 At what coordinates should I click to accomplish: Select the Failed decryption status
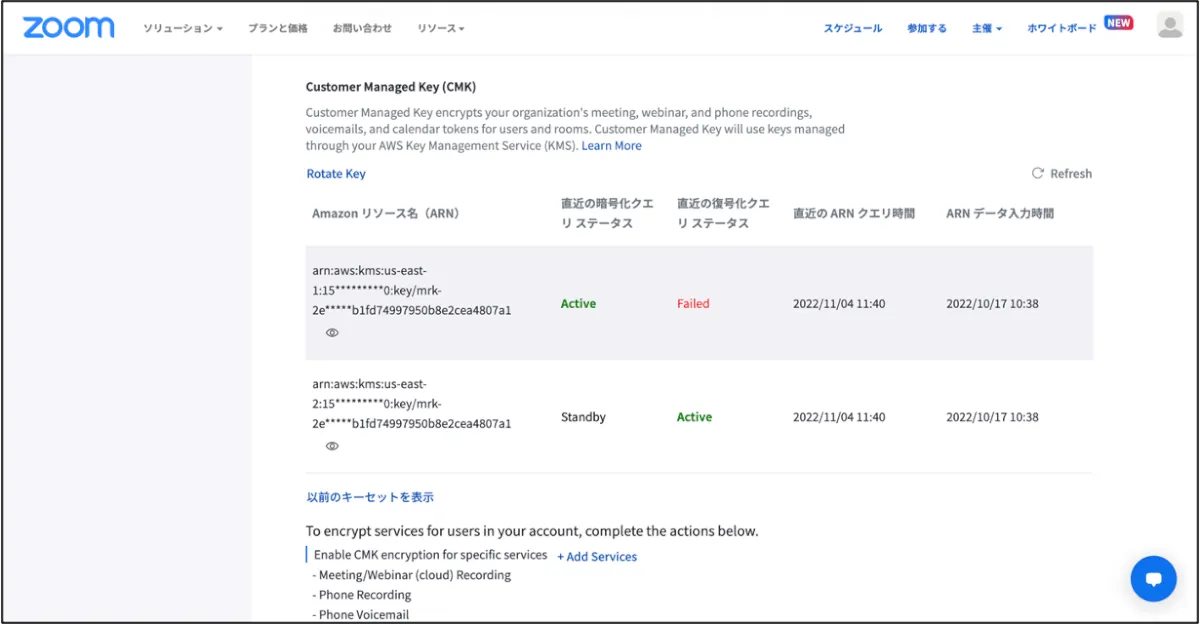(x=693, y=304)
